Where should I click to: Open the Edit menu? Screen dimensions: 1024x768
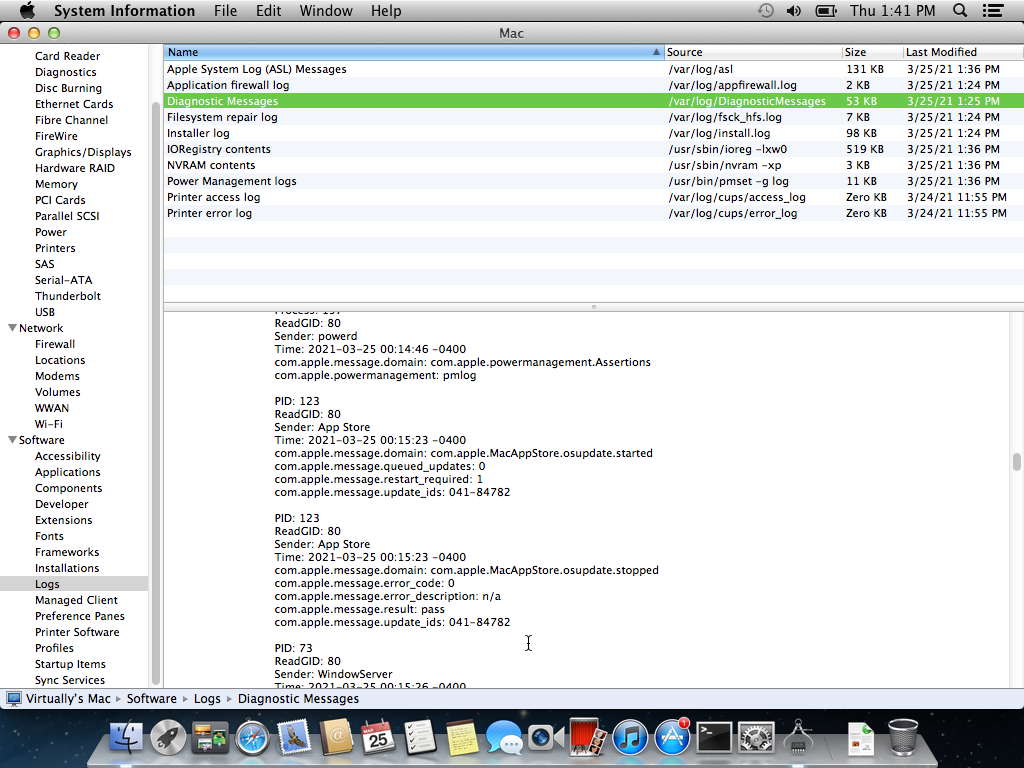(268, 10)
